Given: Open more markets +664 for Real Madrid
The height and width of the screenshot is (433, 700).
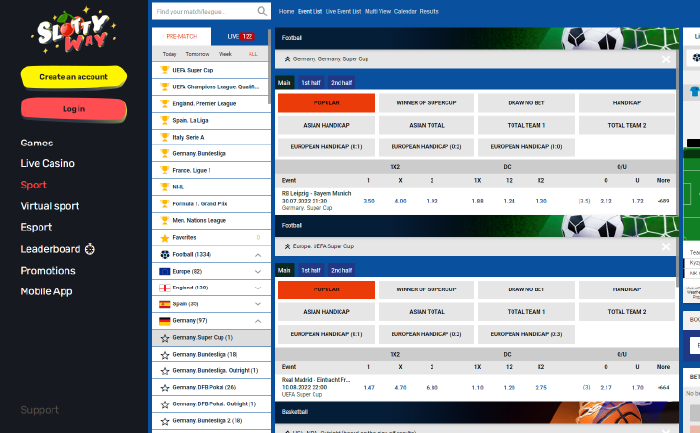Looking at the screenshot, I should click(663, 387).
